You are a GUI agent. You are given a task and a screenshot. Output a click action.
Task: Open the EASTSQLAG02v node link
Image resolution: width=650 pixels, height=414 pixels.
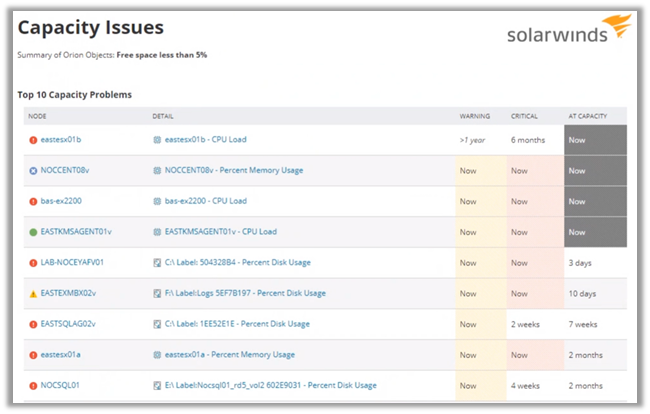tap(68, 324)
